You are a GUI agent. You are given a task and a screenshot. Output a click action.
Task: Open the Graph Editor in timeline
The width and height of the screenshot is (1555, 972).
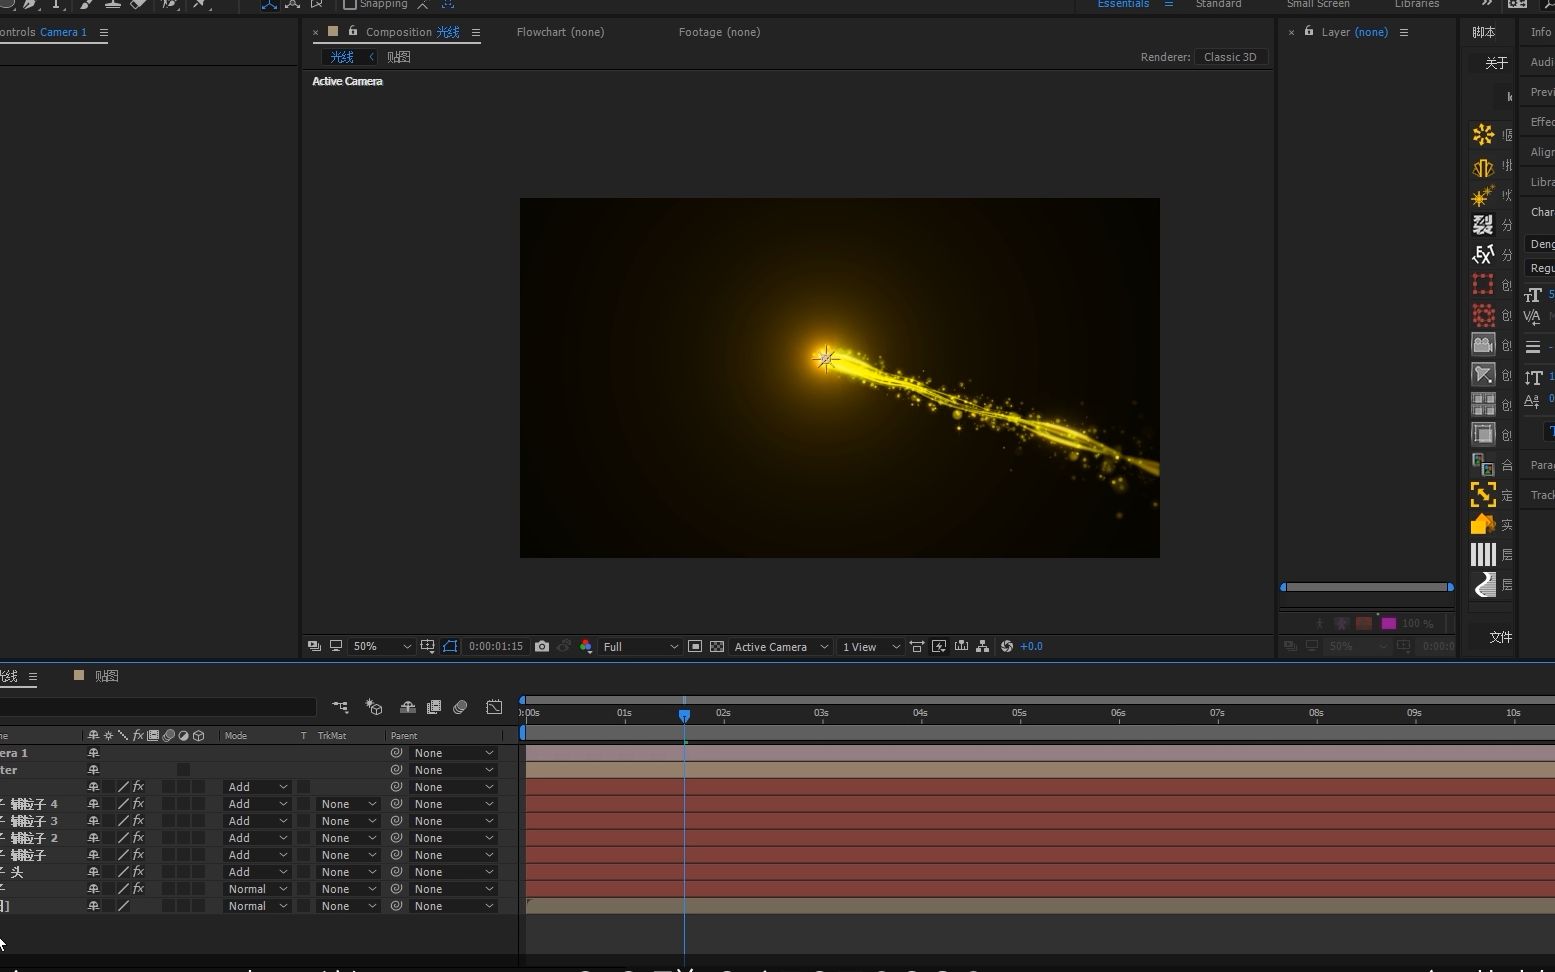point(494,707)
